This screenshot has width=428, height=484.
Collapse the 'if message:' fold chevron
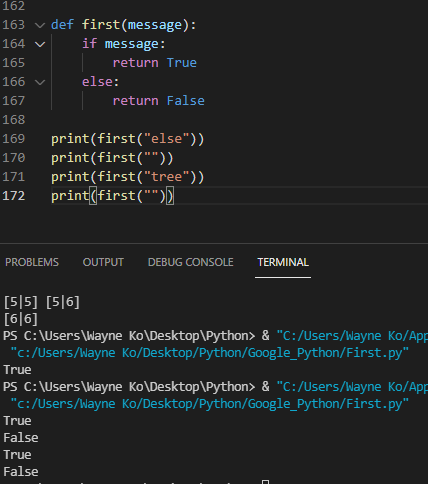(40, 44)
